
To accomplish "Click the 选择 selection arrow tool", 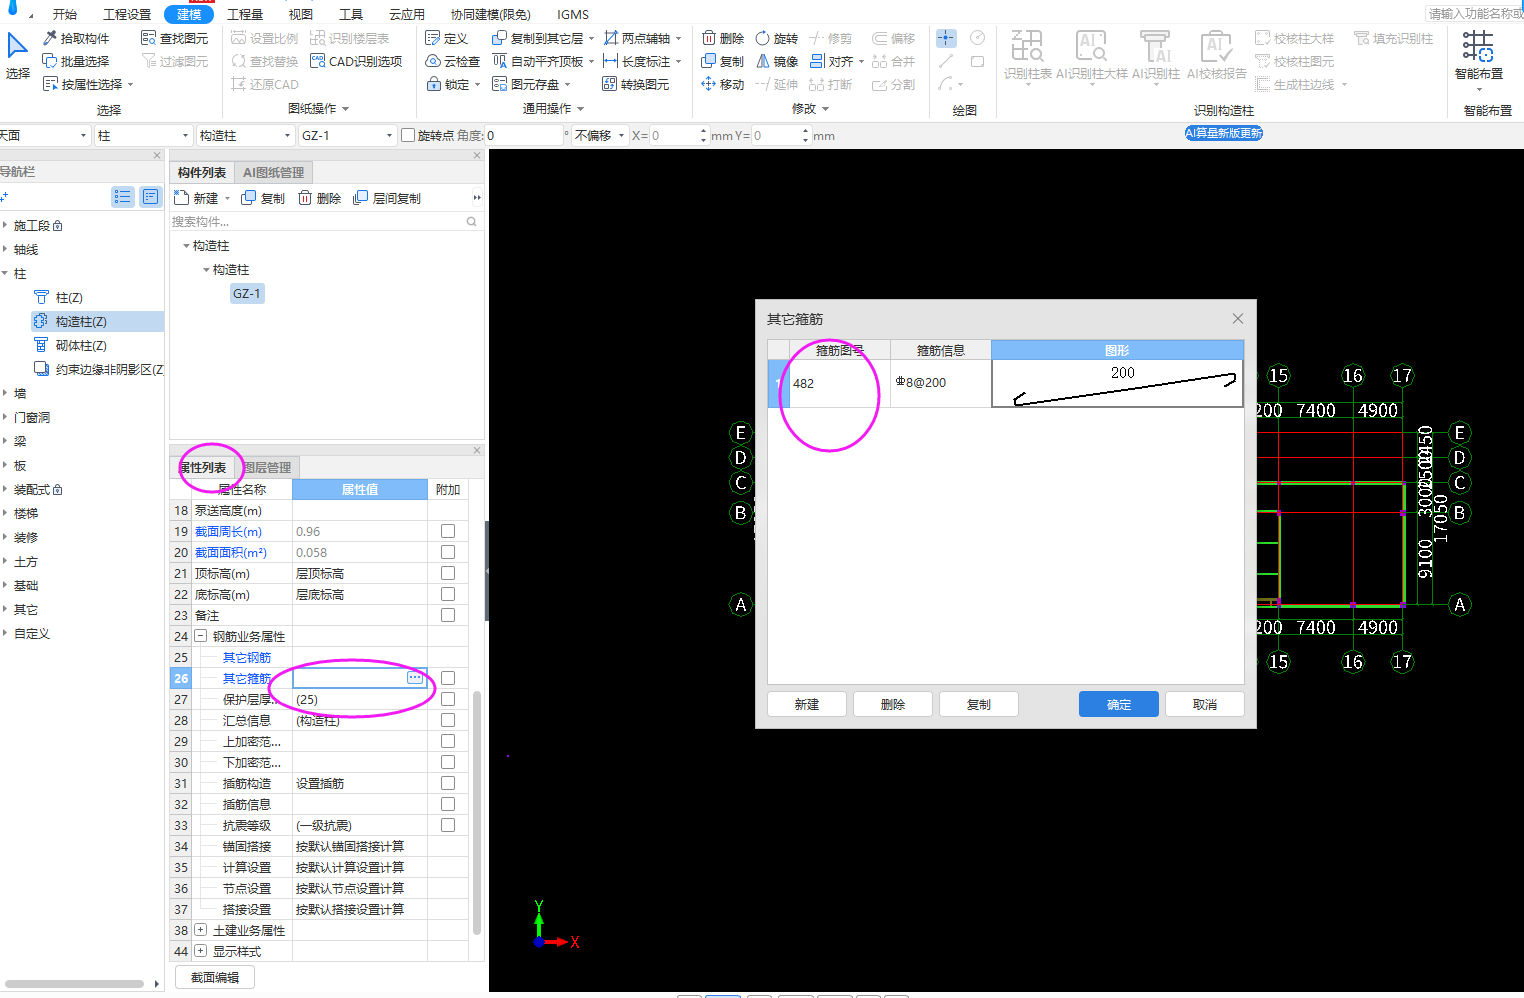I will pos(17,56).
